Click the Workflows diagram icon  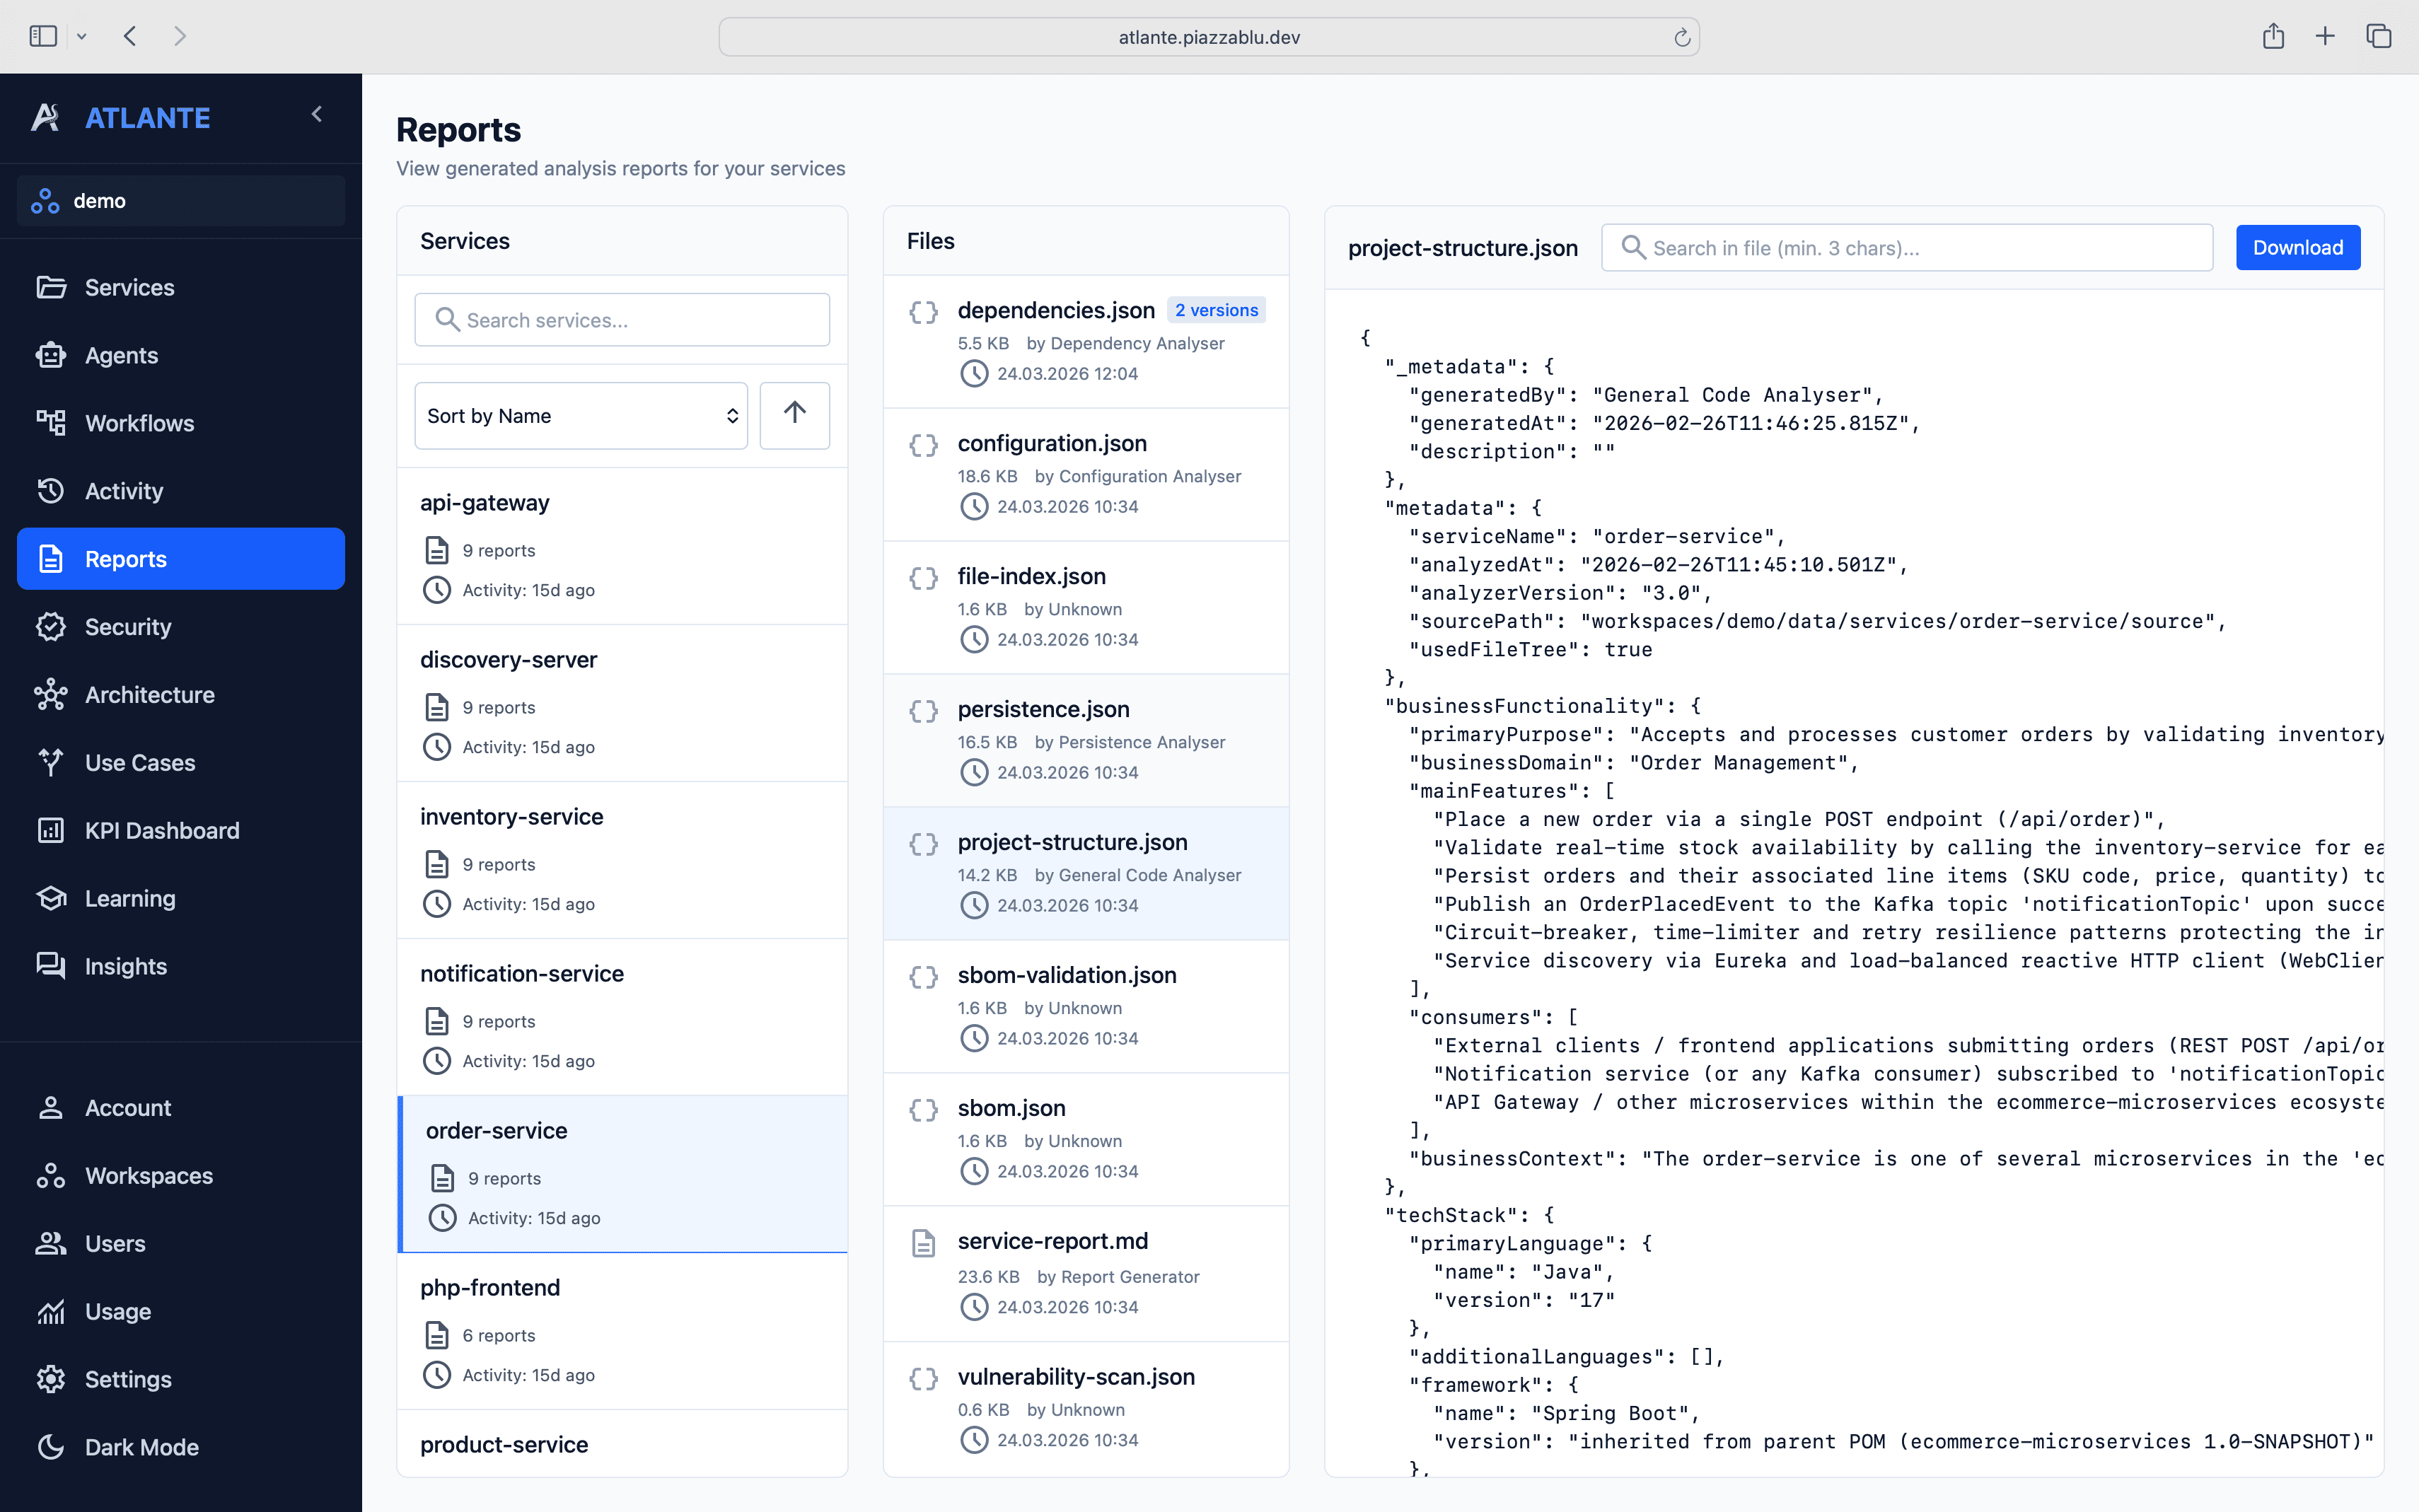pyautogui.click(x=50, y=423)
